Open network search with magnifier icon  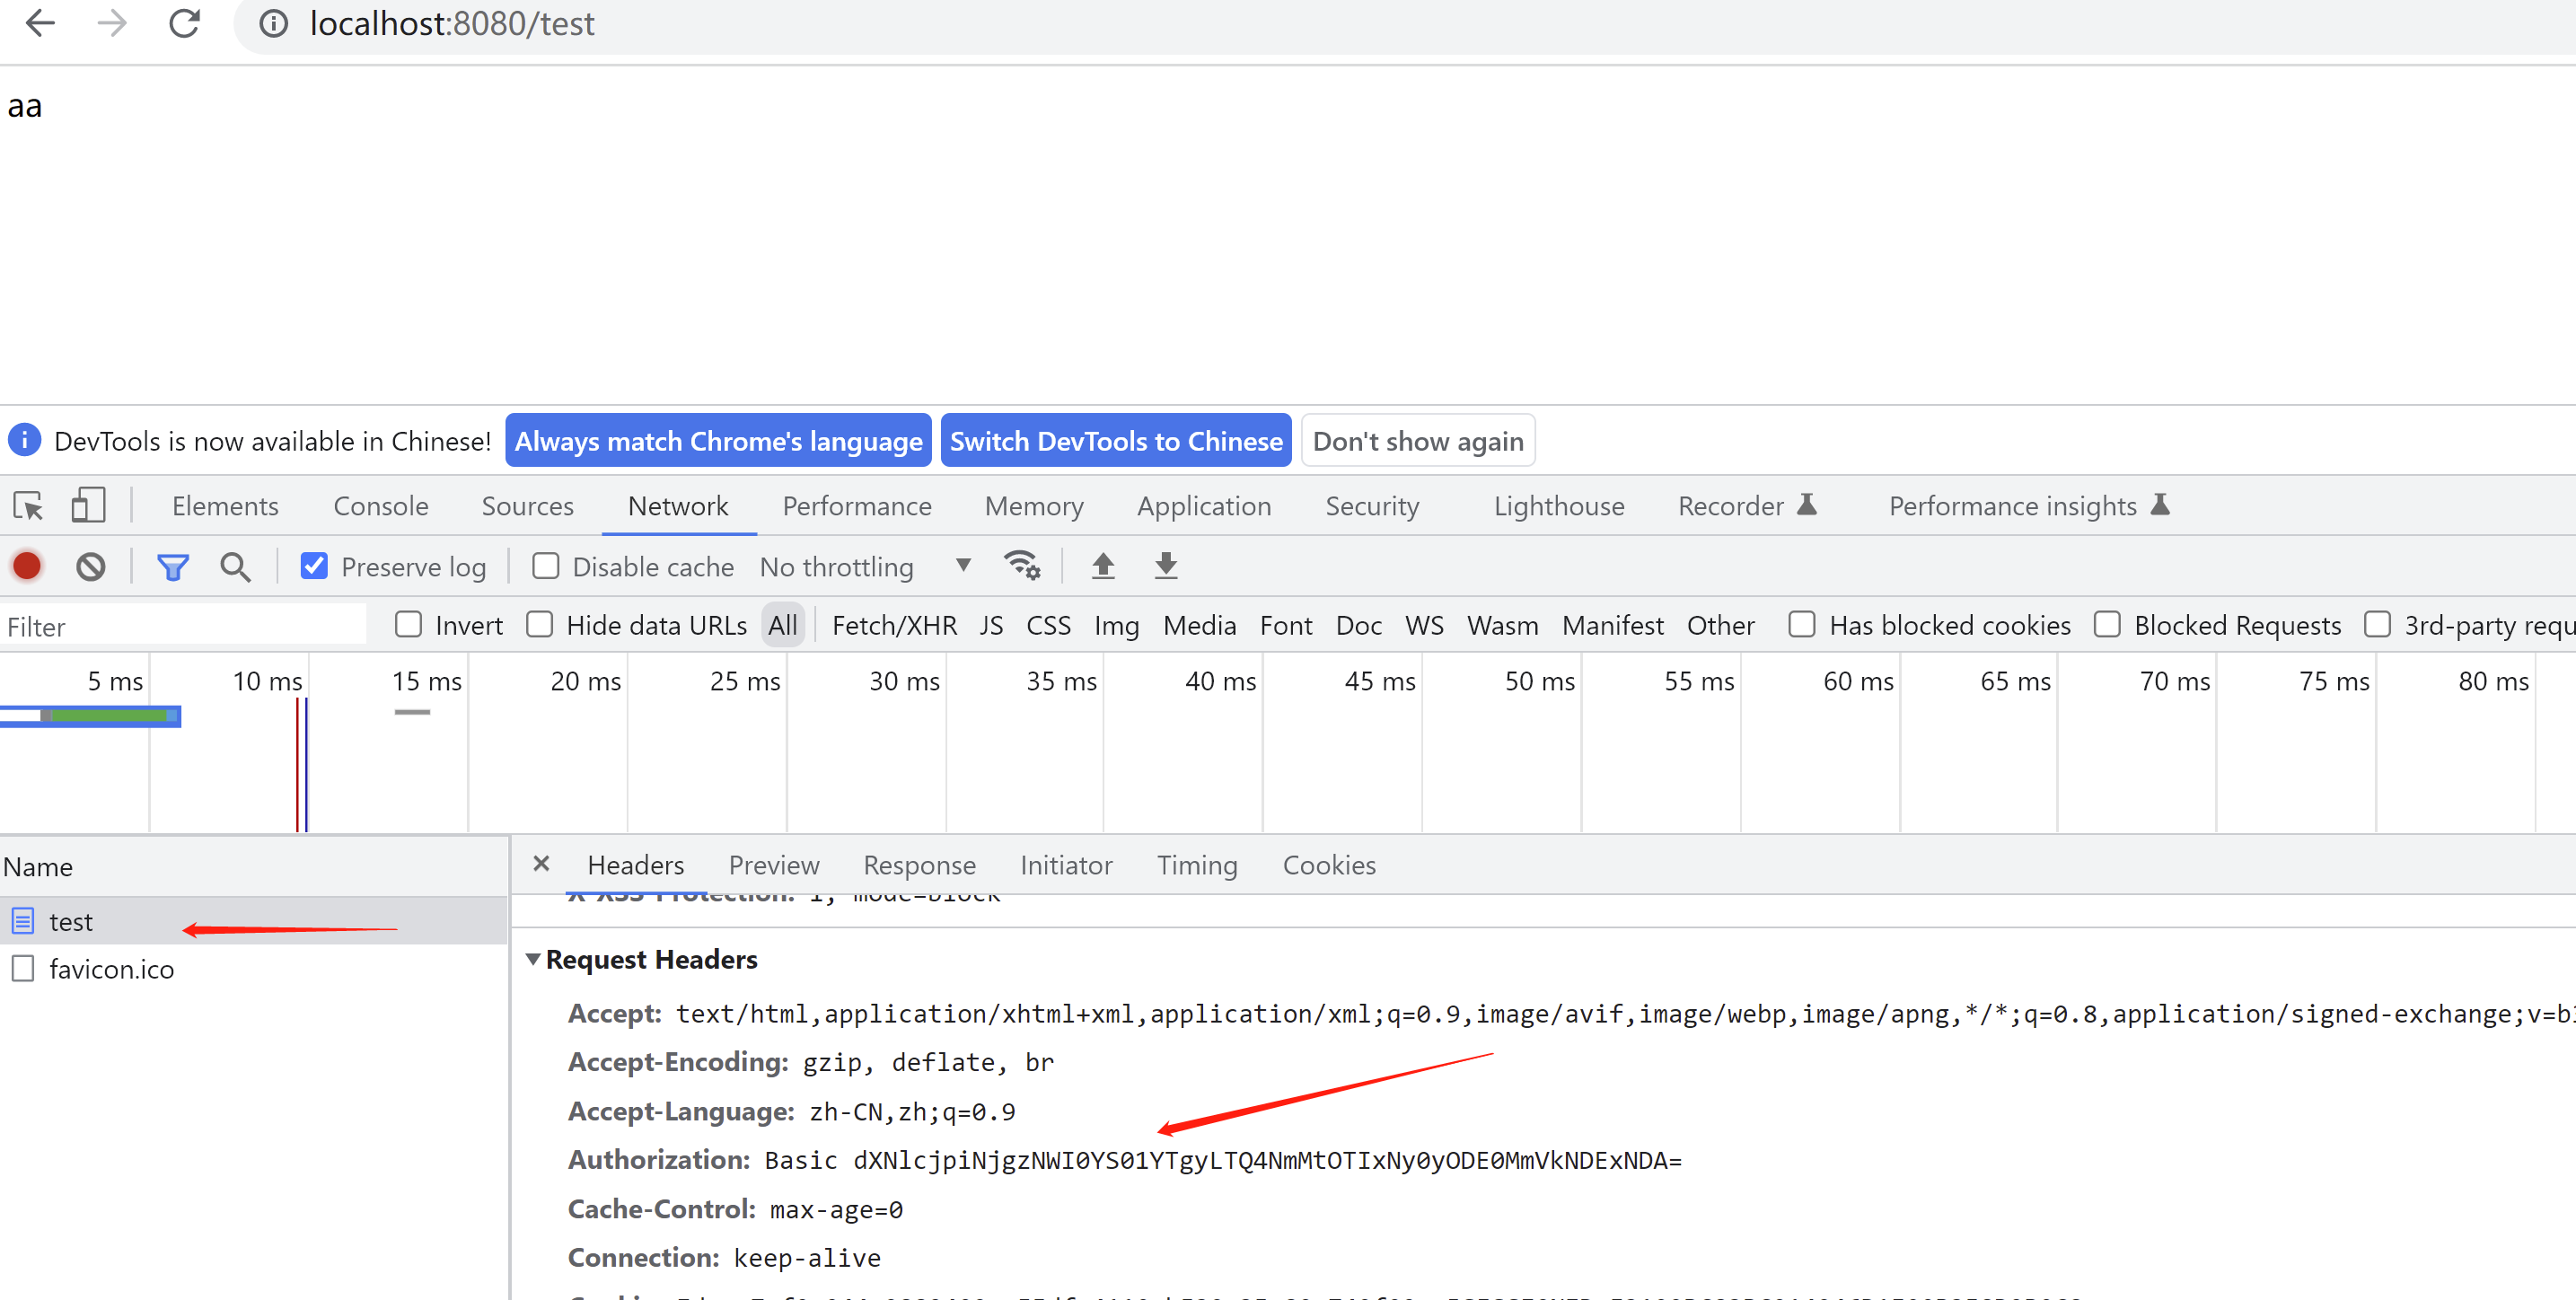[235, 567]
